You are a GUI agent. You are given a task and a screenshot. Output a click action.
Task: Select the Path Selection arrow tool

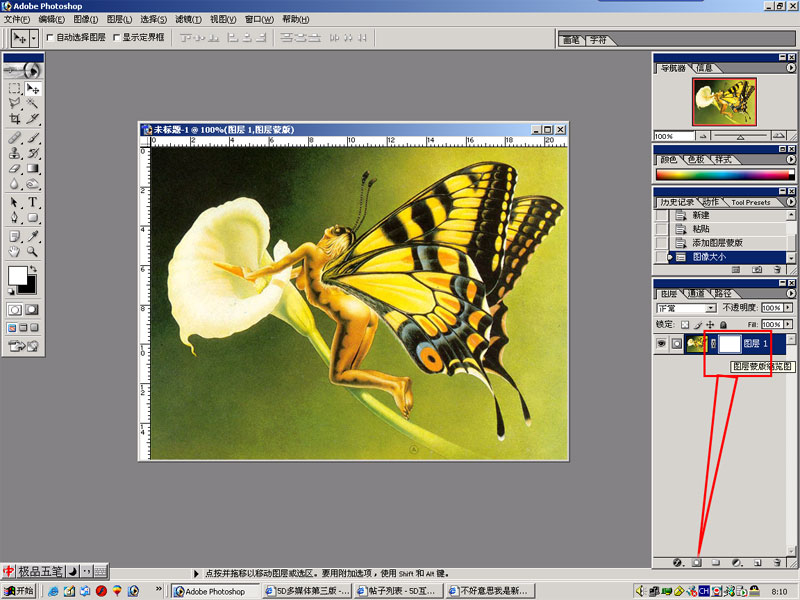pyautogui.click(x=14, y=203)
